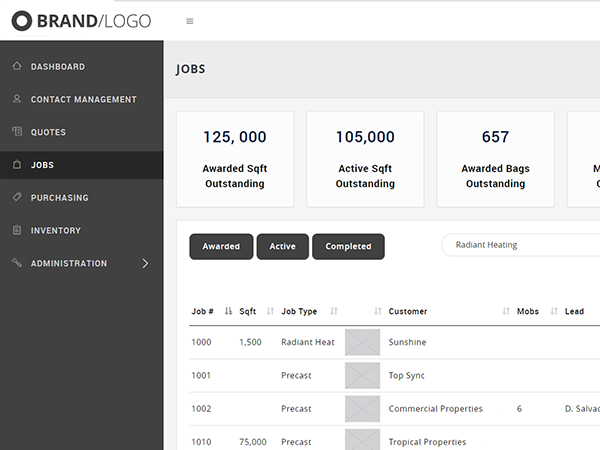This screenshot has width=600, height=450.
Task: Click job number 1010
Action: [x=201, y=442]
